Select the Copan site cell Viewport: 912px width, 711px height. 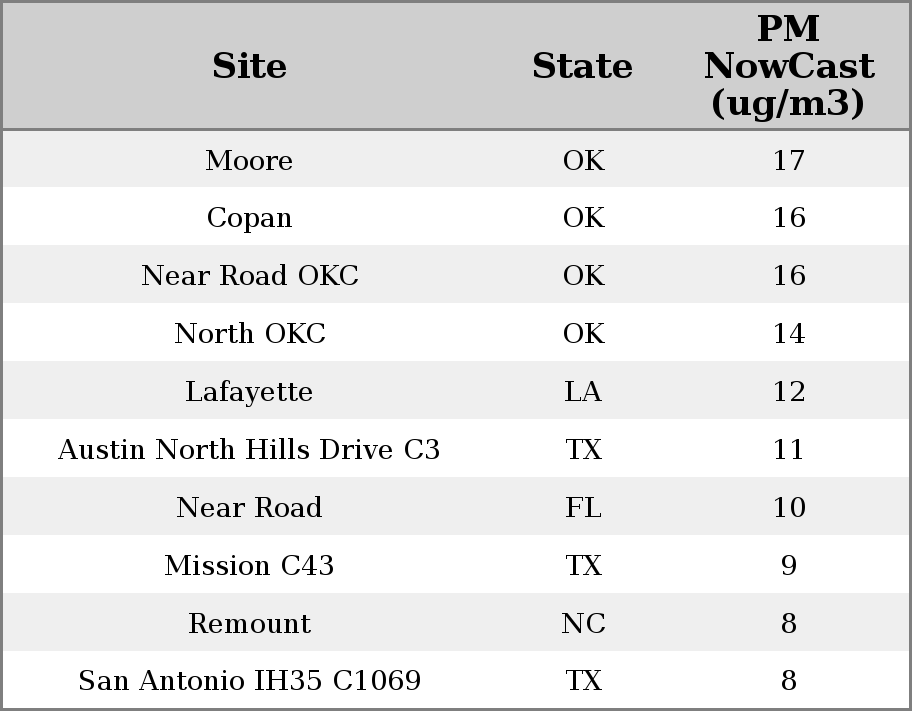pos(249,218)
